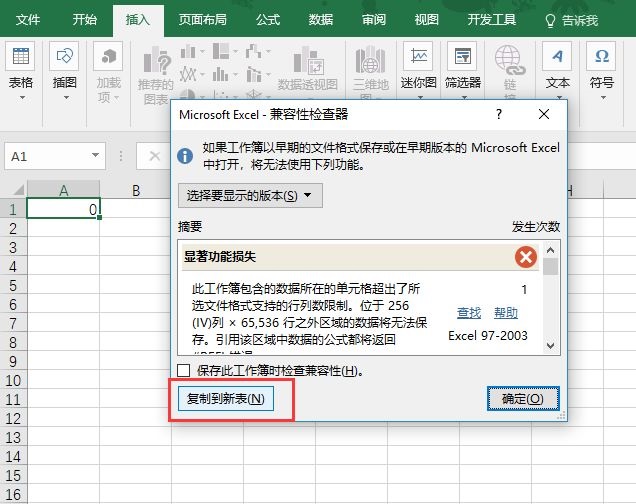Viewport: 636px width, 504px height.
Task: Close the compatibility checker dialog
Action: [544, 114]
